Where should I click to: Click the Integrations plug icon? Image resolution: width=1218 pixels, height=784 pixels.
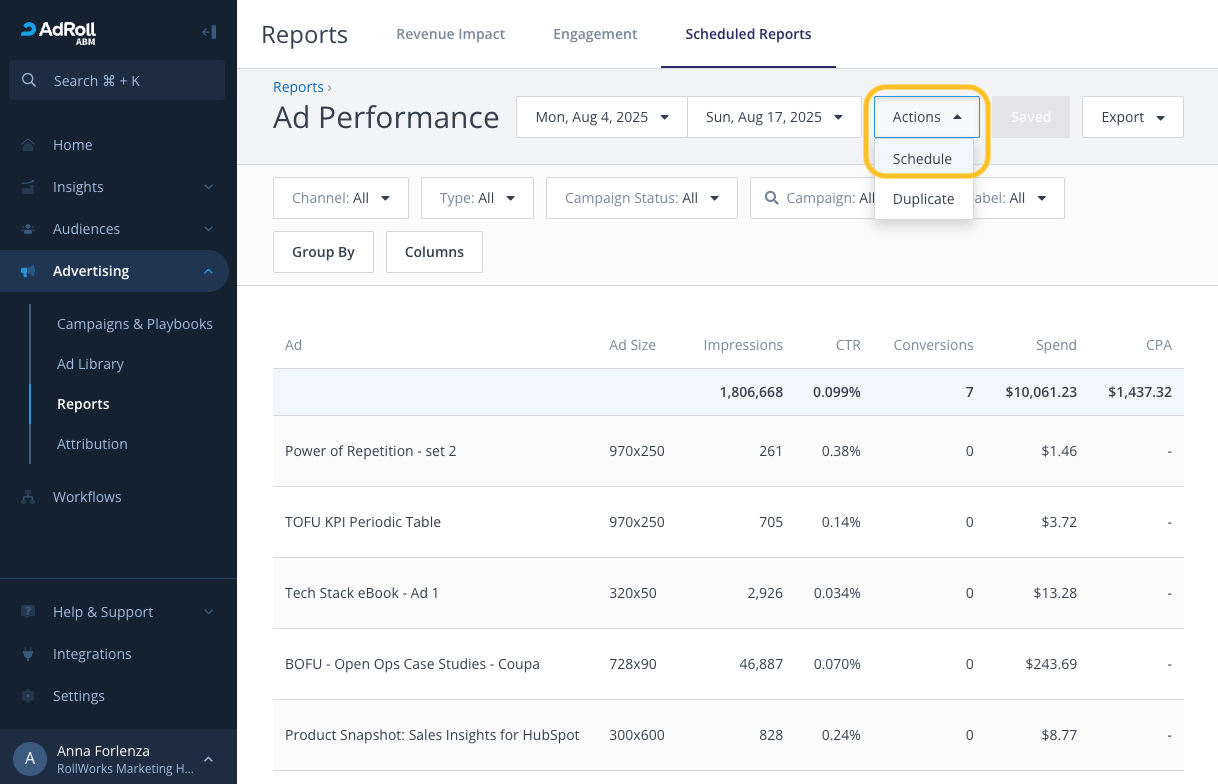[29, 654]
